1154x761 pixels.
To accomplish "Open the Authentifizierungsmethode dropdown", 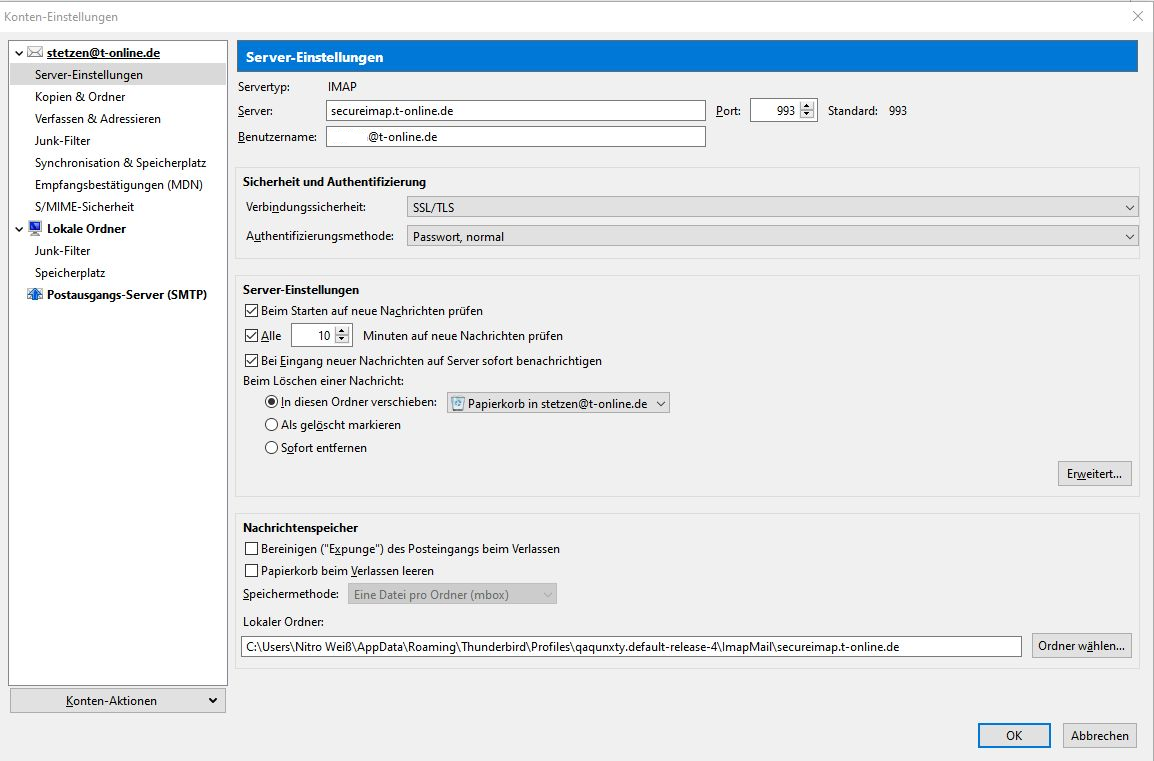I will [x=772, y=237].
